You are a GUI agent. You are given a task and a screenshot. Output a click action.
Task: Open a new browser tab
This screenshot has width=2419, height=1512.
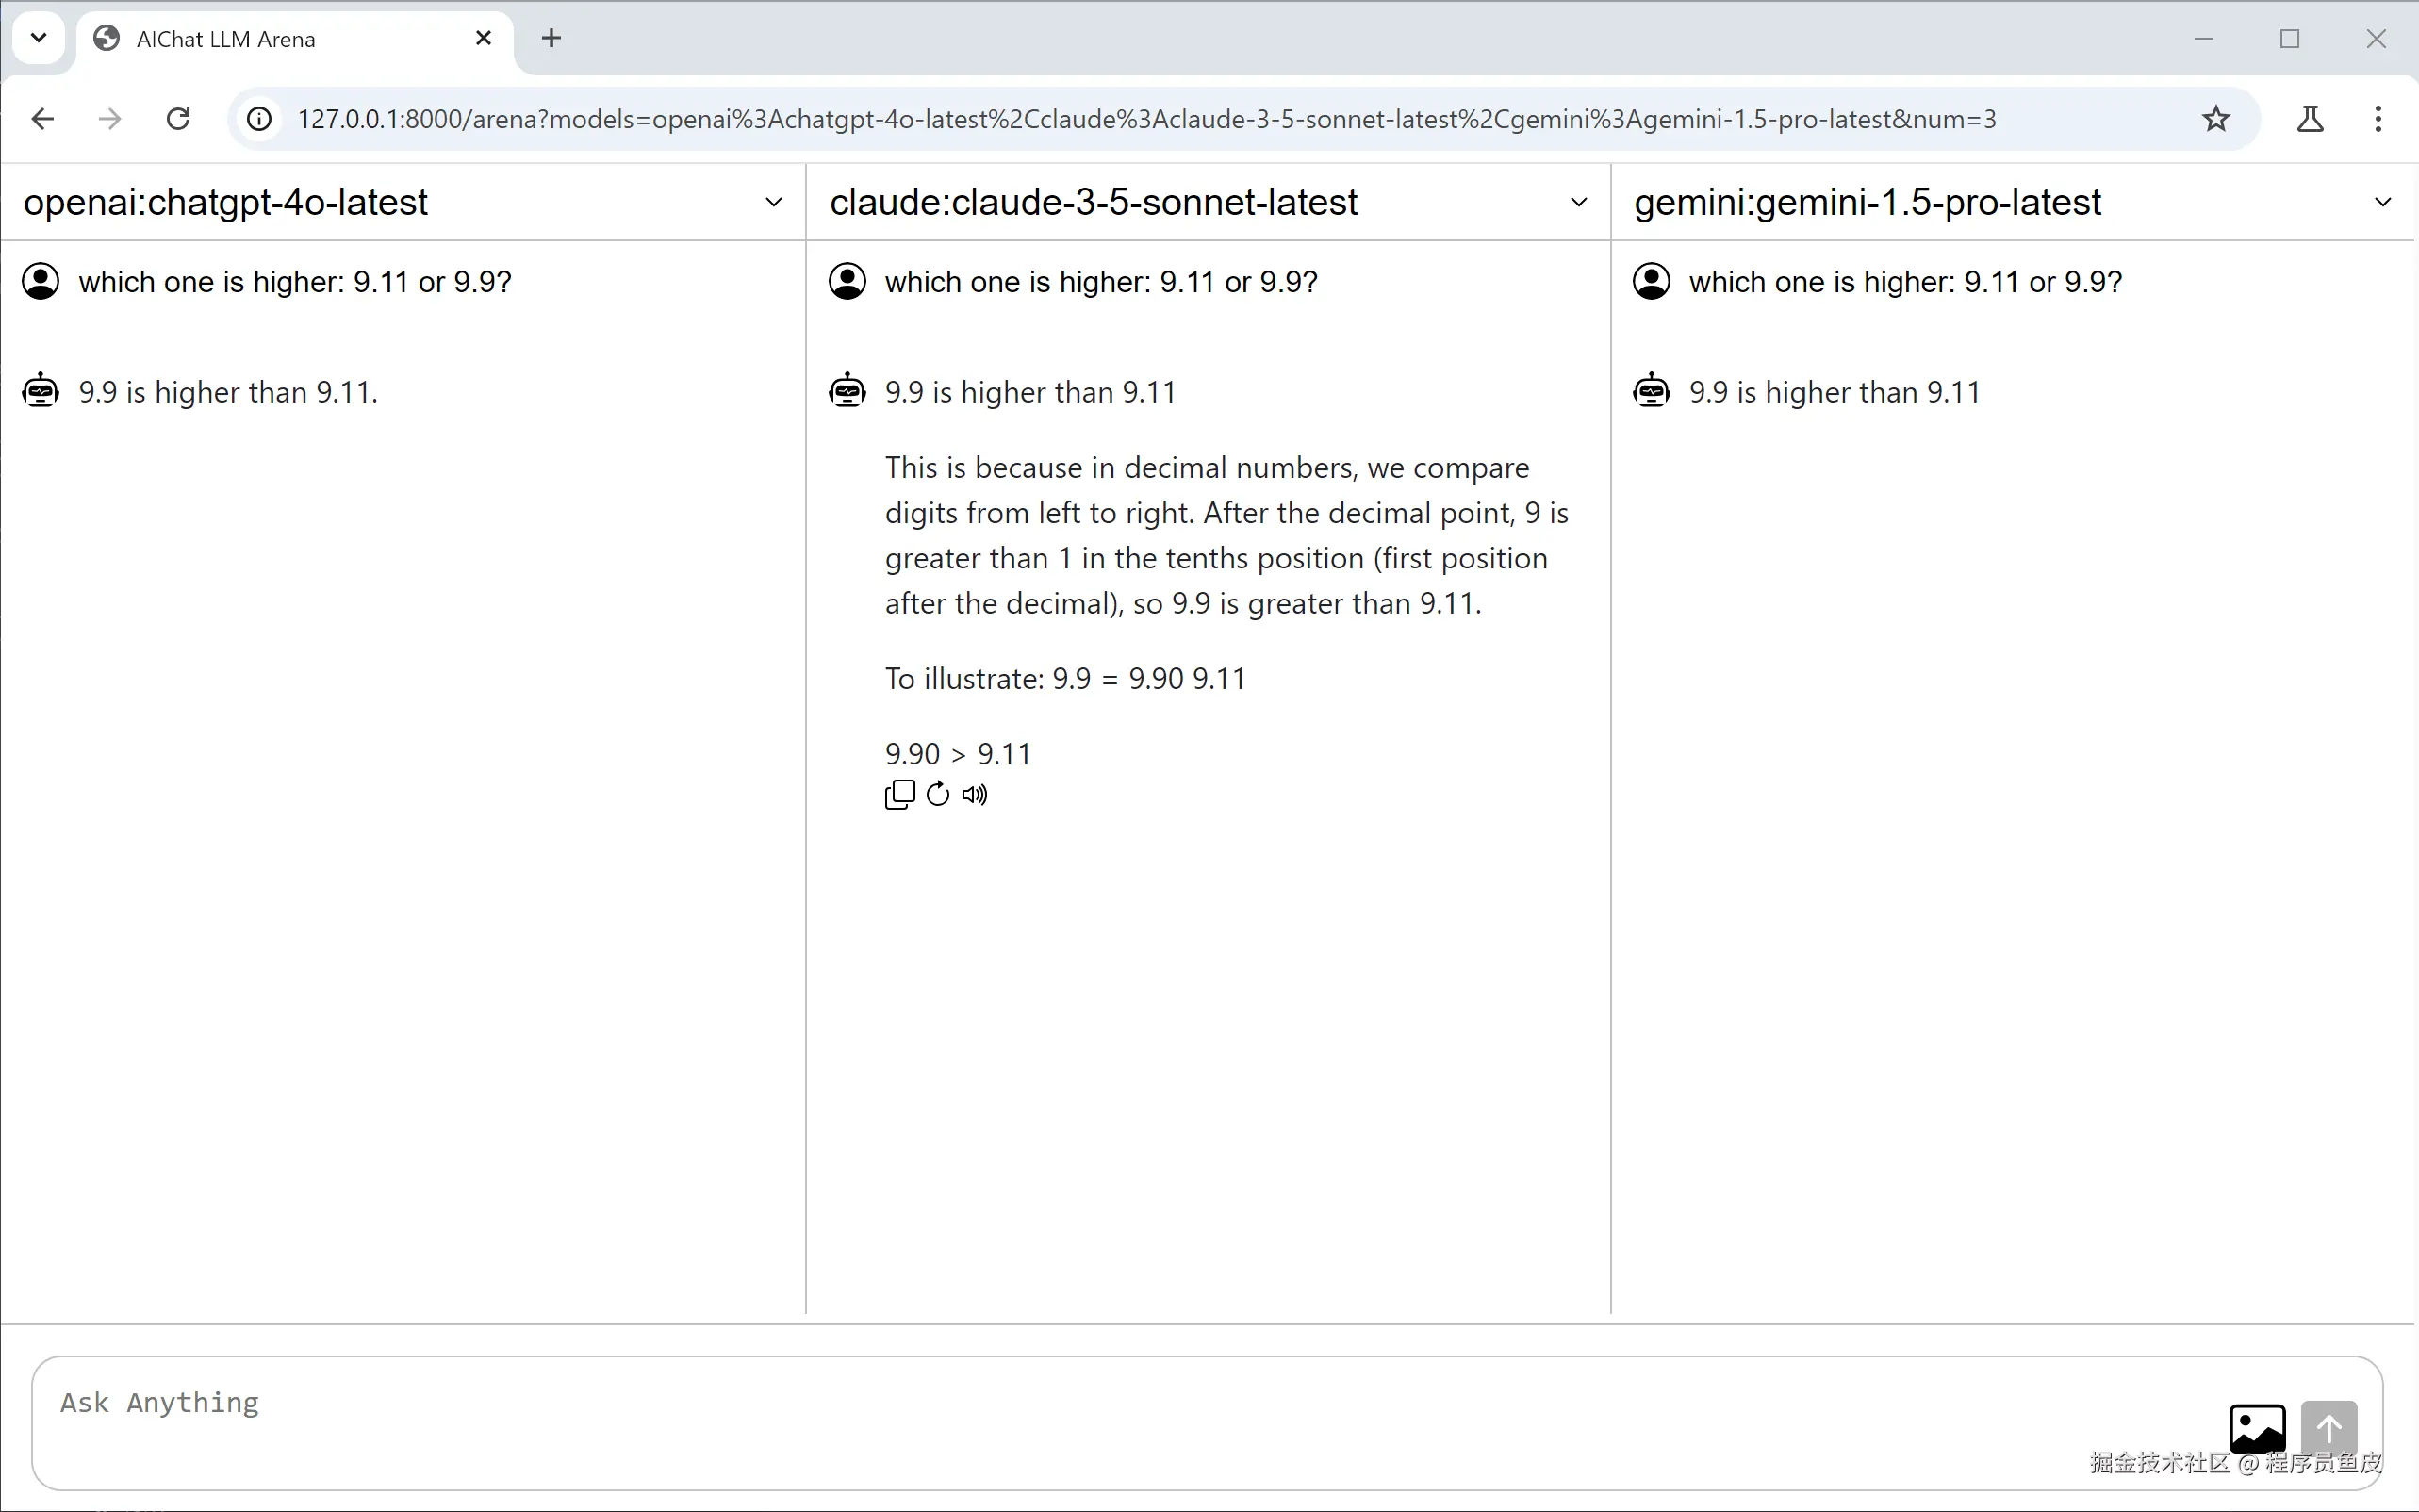[x=551, y=38]
